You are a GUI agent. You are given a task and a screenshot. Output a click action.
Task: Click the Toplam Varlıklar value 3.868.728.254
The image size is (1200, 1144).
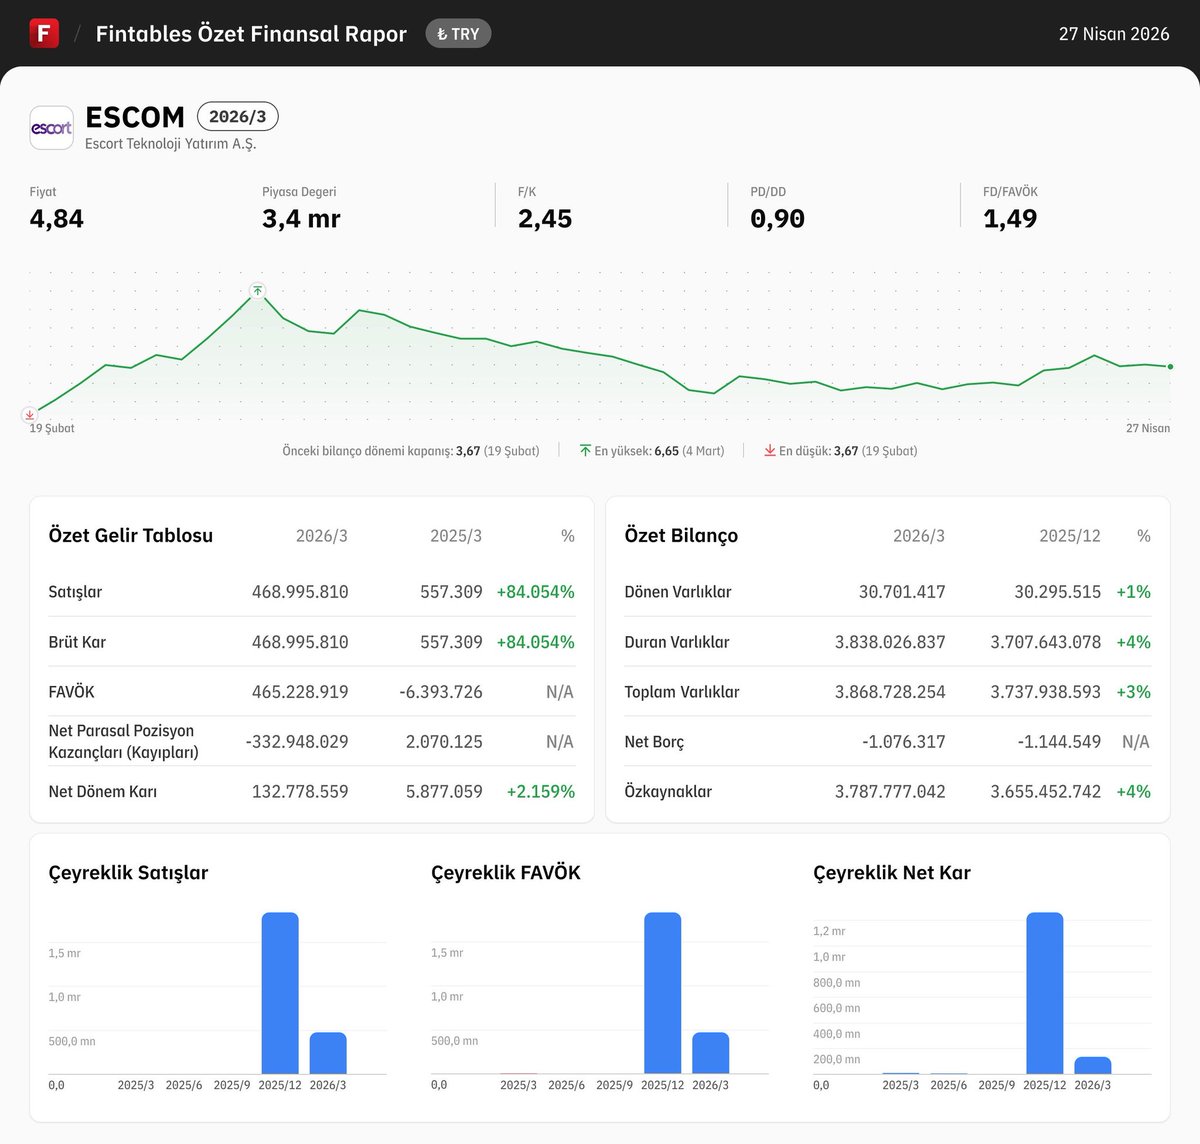(x=890, y=692)
